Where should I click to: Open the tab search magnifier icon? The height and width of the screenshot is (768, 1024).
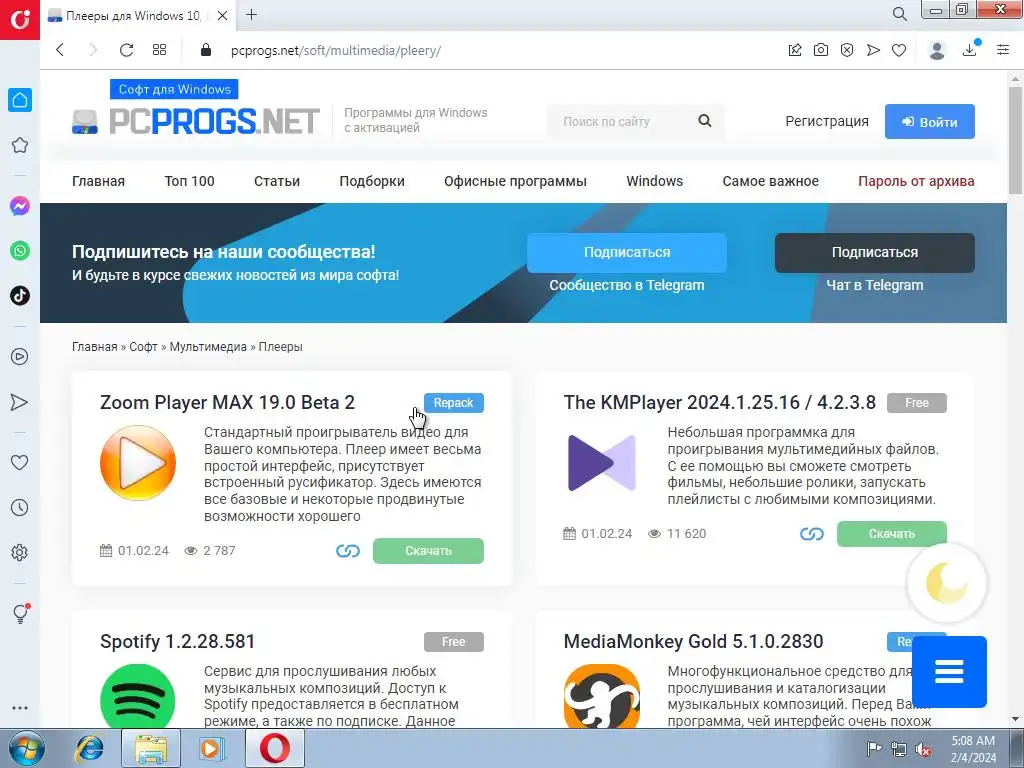[899, 14]
